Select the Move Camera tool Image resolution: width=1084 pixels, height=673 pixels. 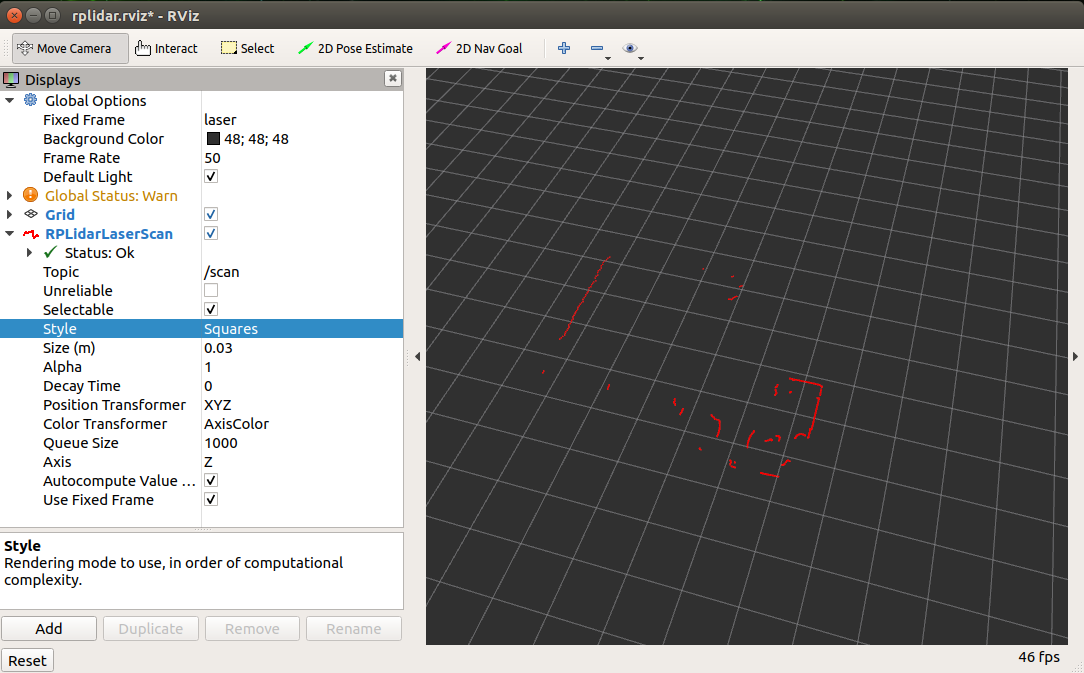click(70, 48)
